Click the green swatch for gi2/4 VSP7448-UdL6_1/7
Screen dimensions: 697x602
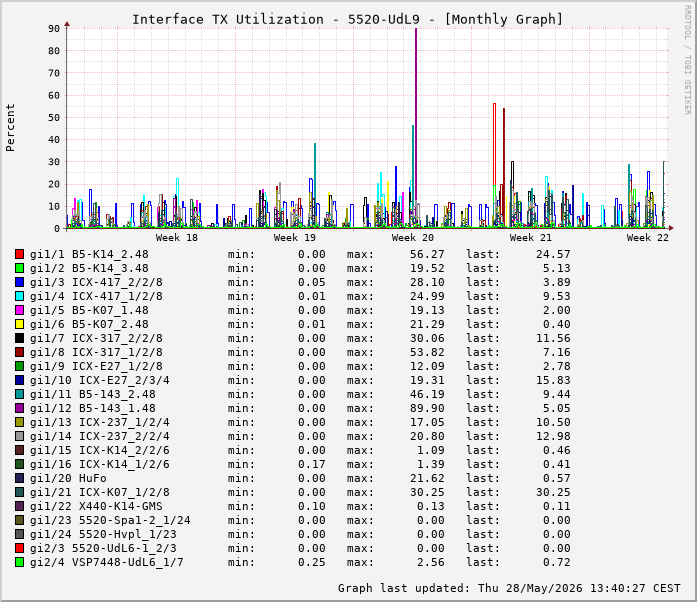pyautogui.click(x=20, y=562)
